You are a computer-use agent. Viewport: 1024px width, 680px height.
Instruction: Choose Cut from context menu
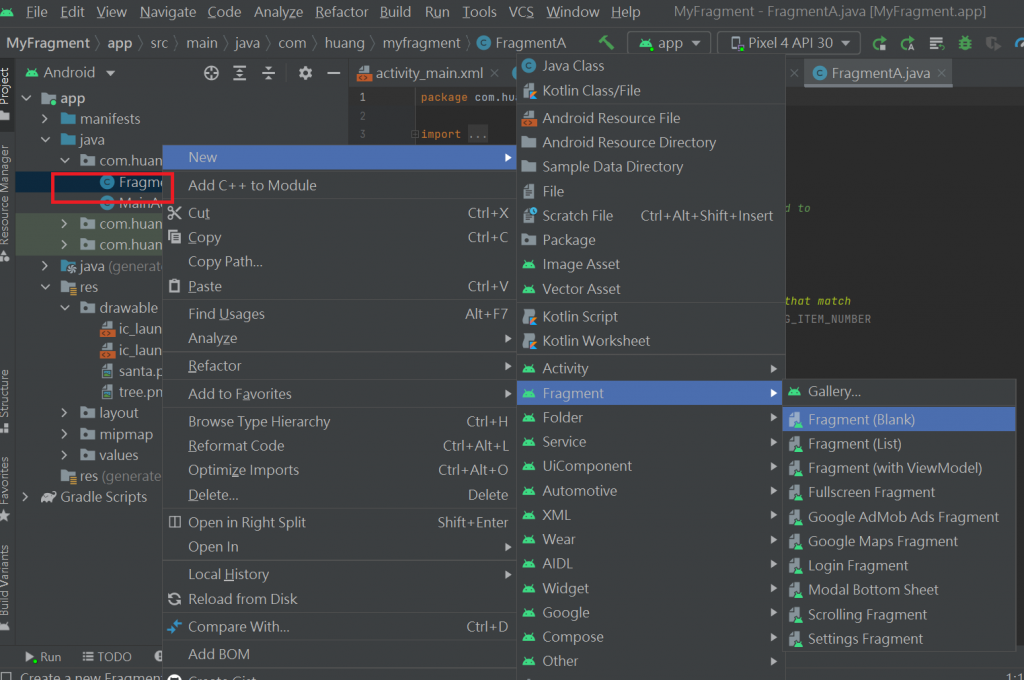click(339, 213)
